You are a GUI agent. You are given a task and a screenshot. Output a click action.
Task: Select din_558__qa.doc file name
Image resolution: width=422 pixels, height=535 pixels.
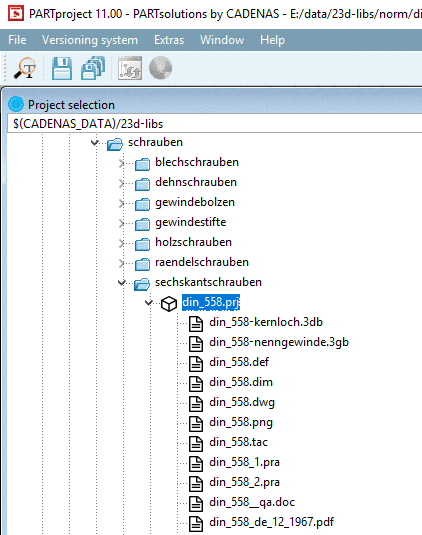(252, 502)
